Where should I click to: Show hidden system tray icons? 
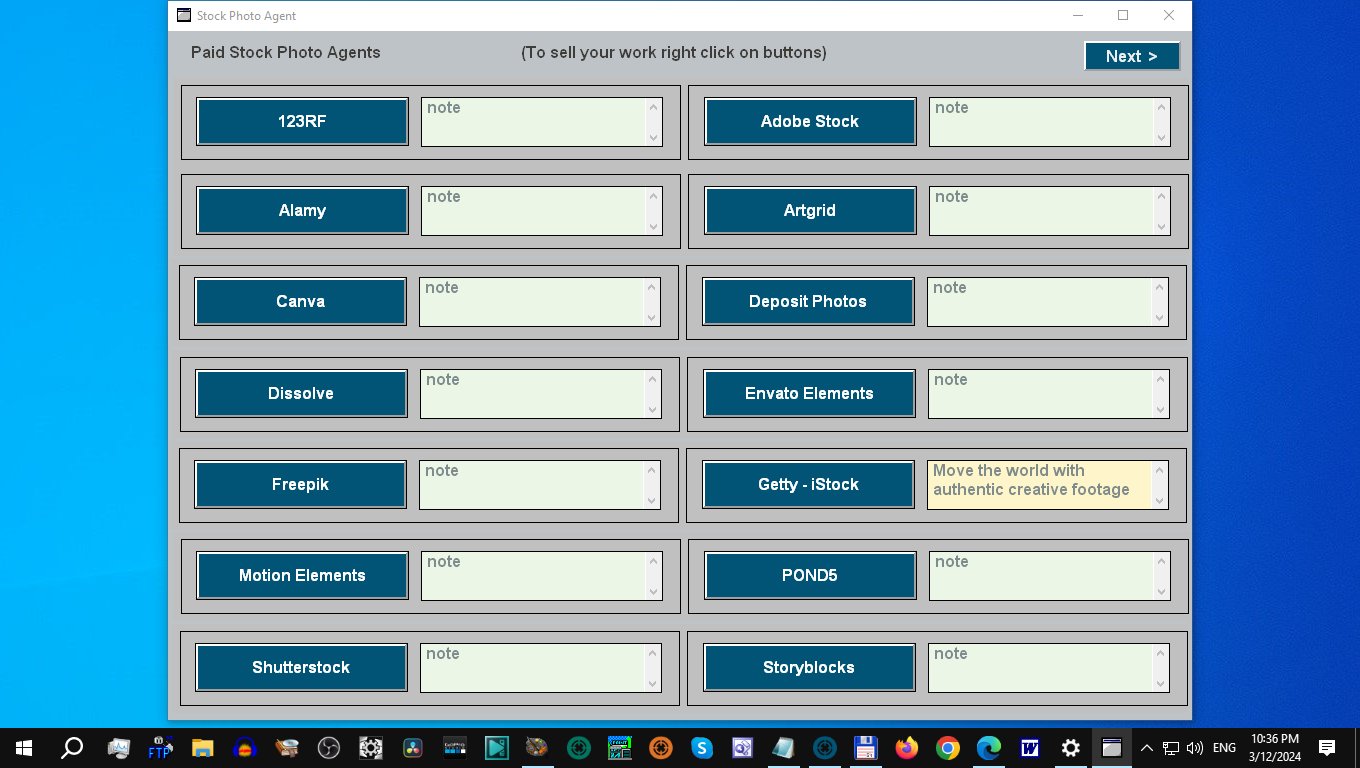coord(1147,747)
